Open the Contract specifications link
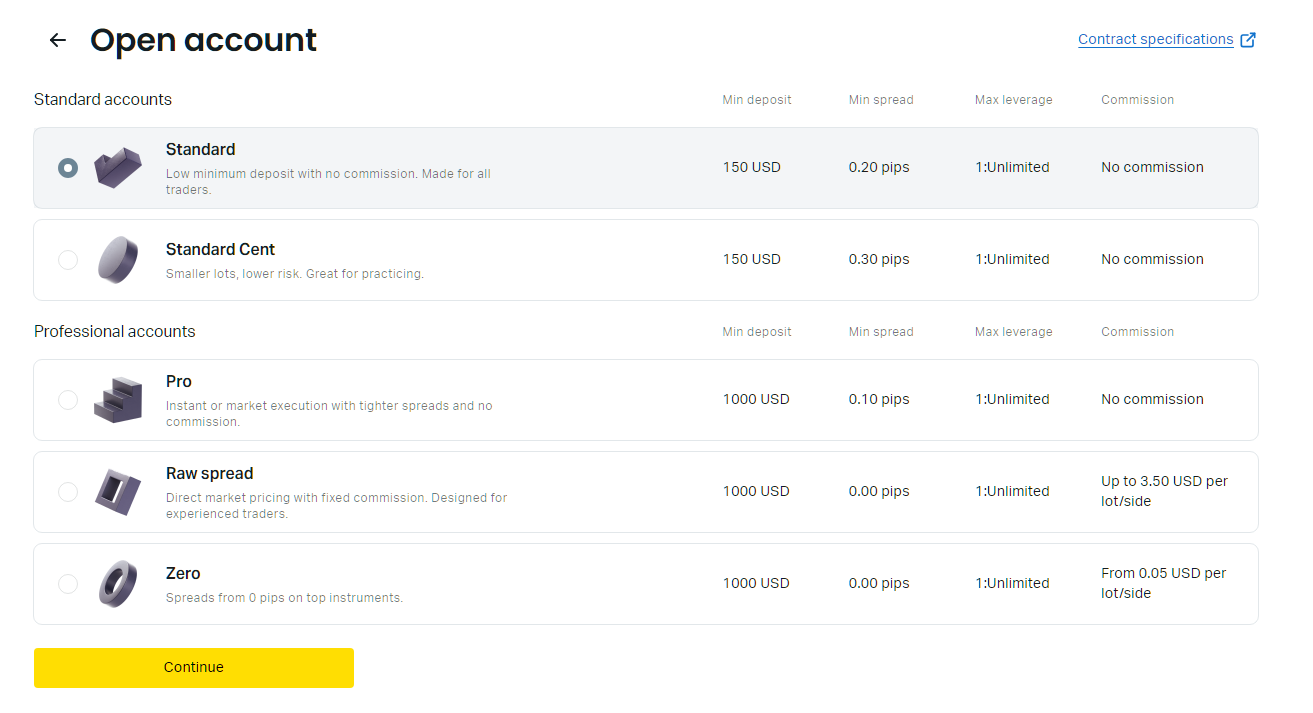Viewport: 1313px width, 713px height. click(1155, 40)
